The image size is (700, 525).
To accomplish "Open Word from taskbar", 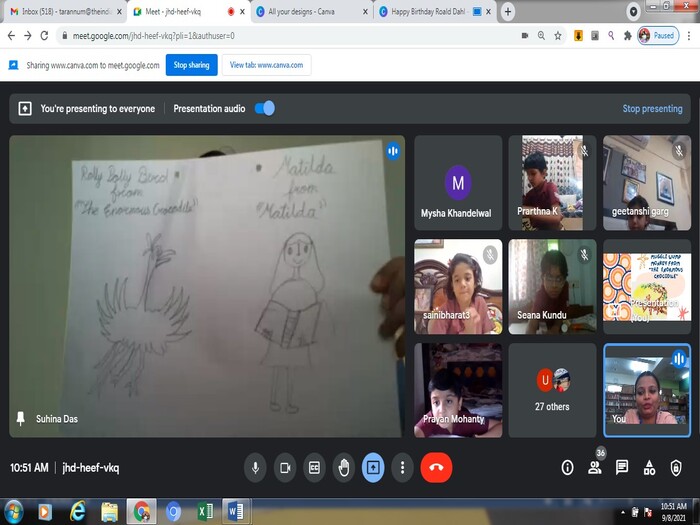I will coord(236,512).
